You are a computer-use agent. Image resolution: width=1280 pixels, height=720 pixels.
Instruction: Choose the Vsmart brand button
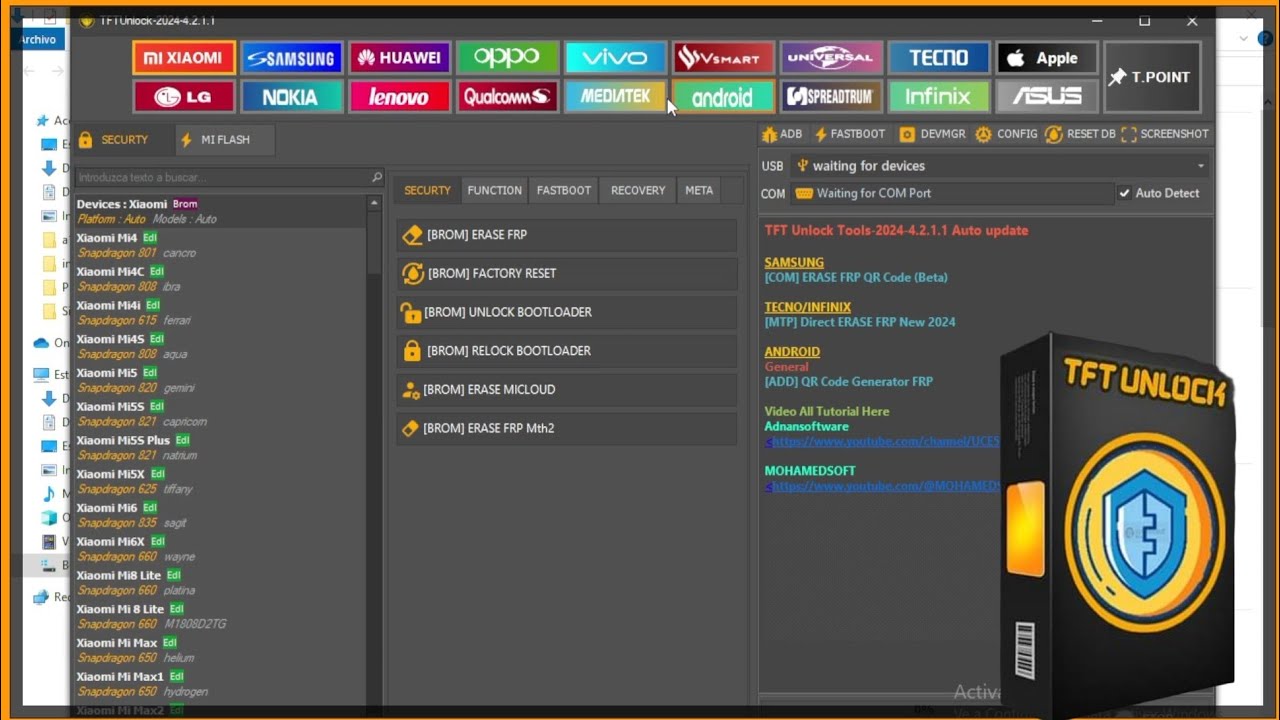pyautogui.click(x=723, y=58)
